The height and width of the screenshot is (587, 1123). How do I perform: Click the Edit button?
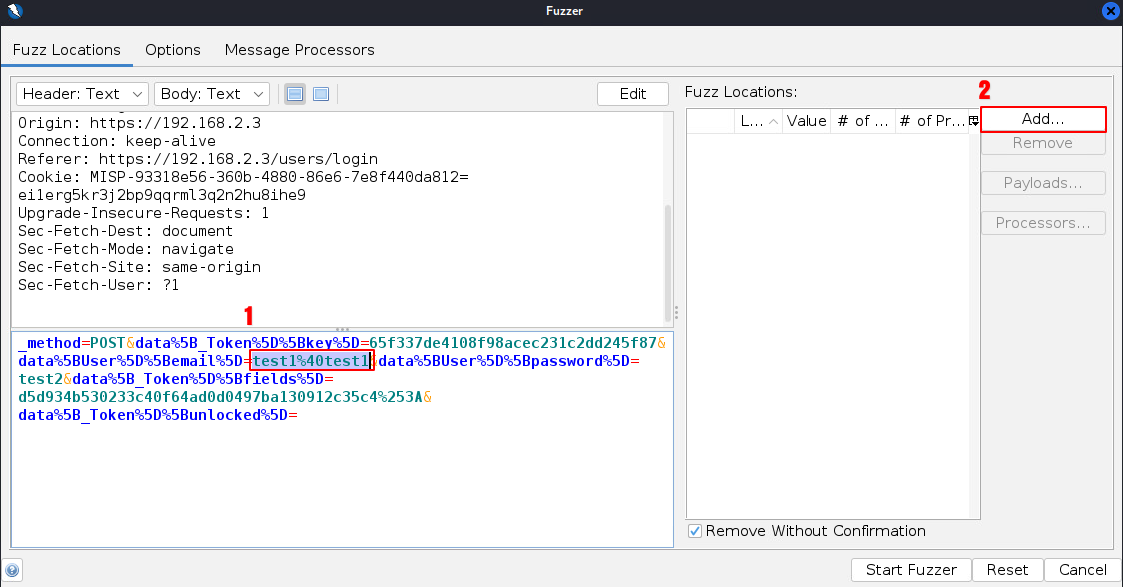(632, 94)
